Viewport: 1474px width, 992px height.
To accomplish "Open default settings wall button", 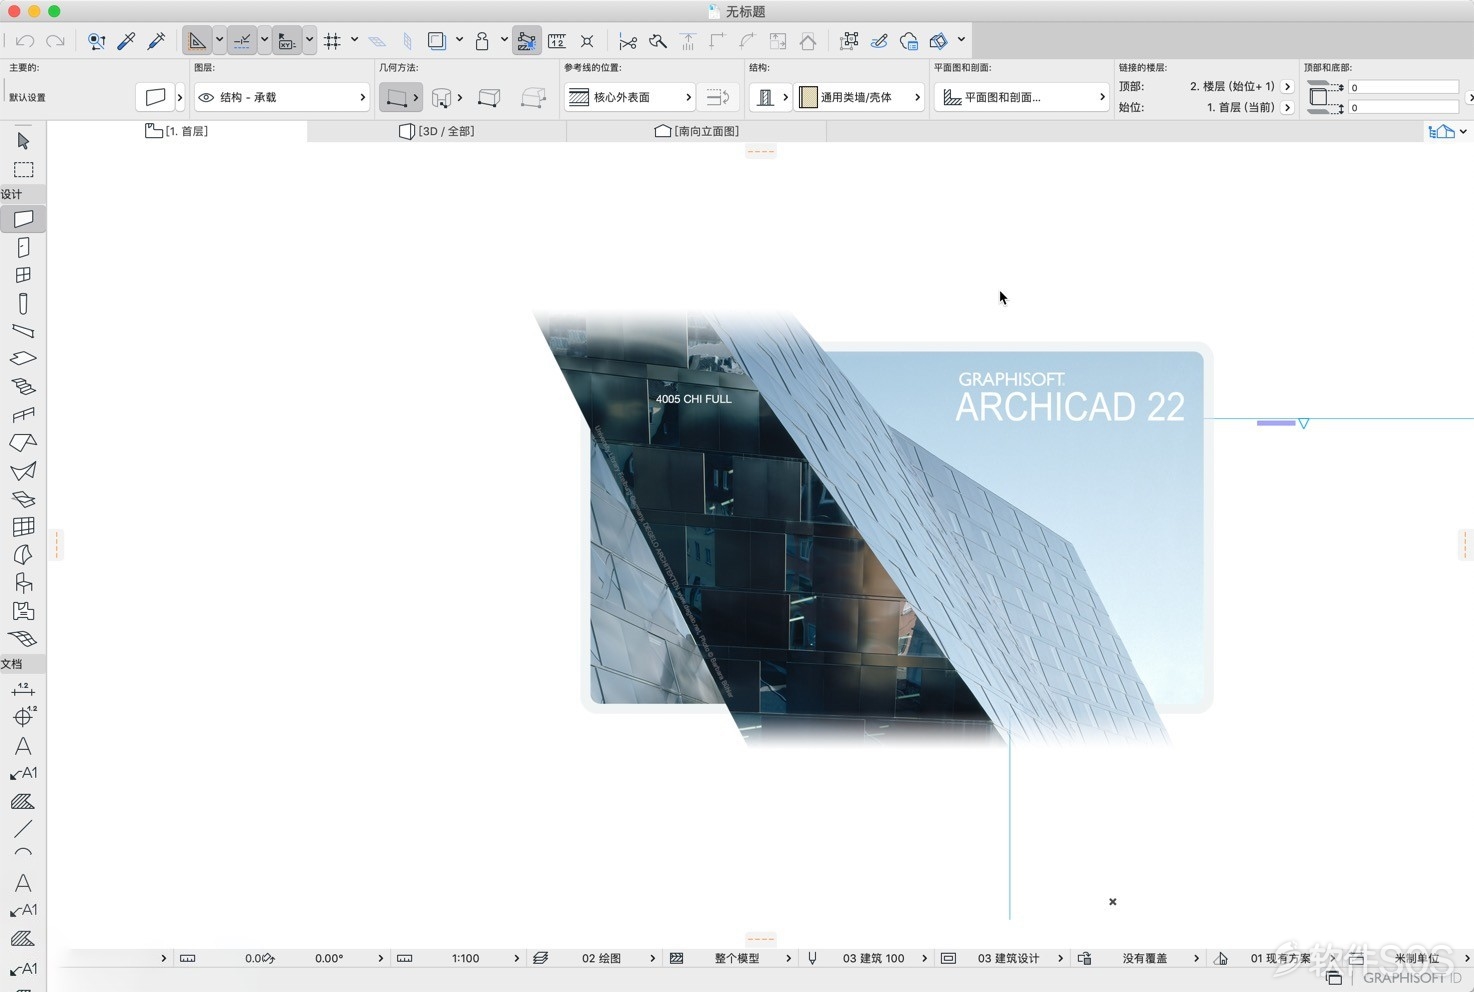I will [155, 97].
